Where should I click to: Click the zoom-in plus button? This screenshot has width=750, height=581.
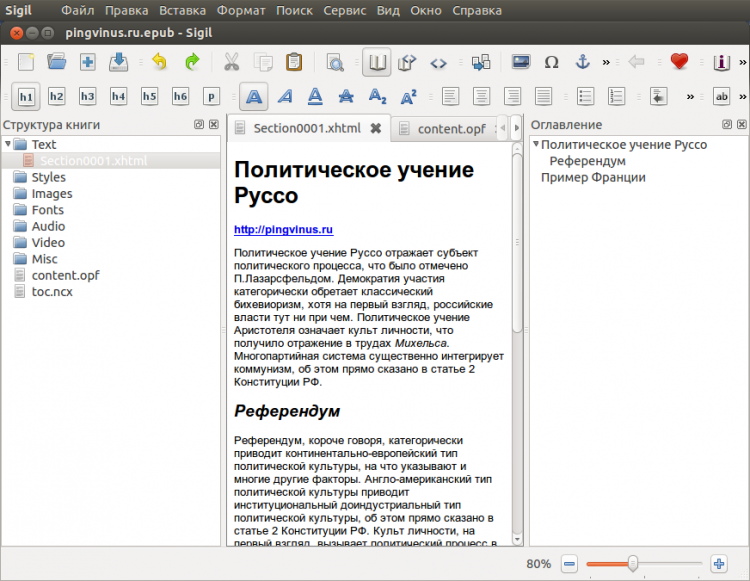(x=718, y=564)
